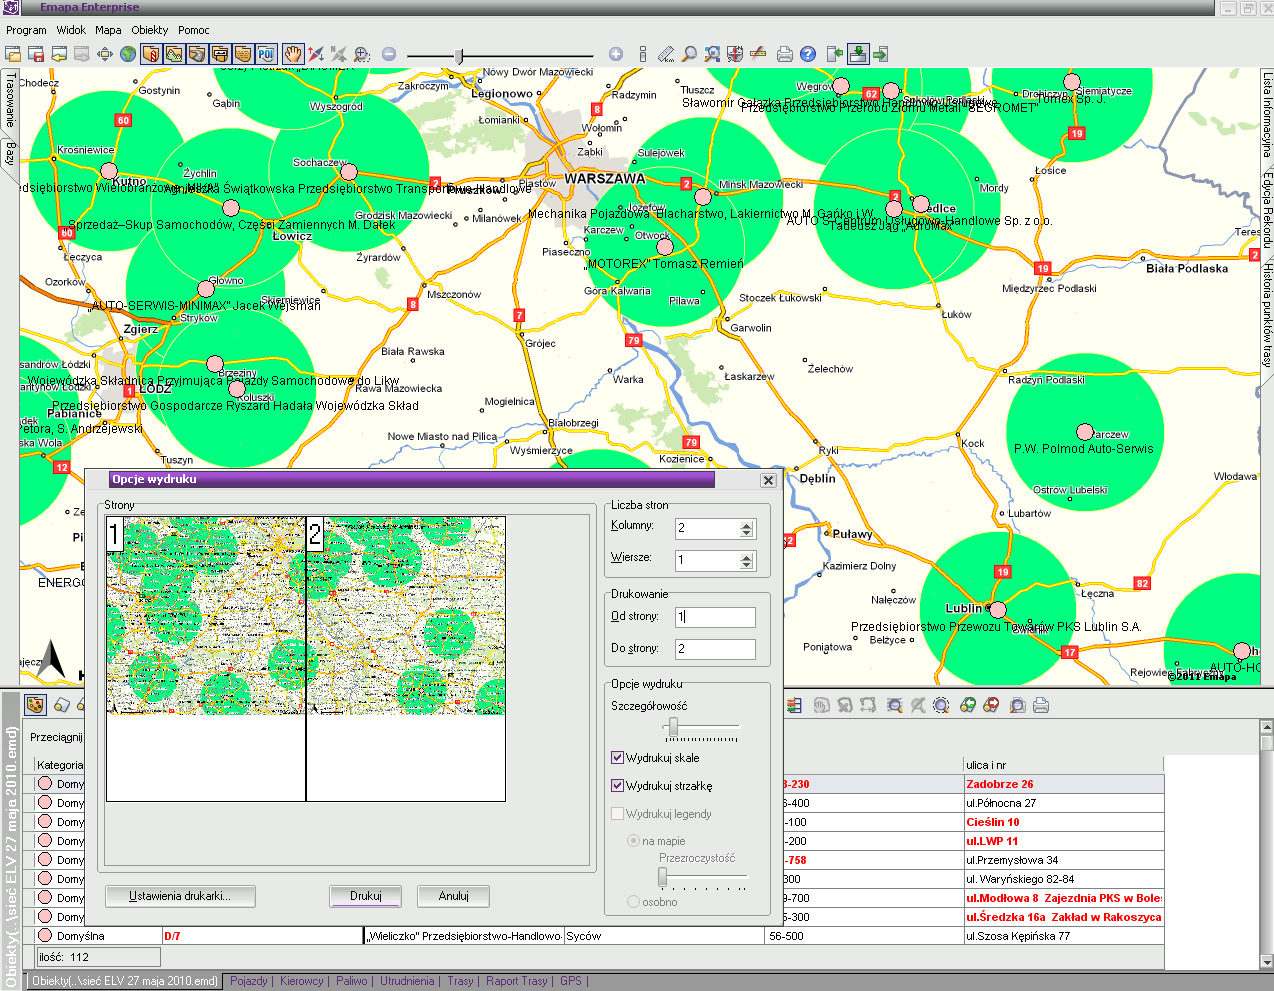The width and height of the screenshot is (1274, 991).
Task: Close the Opcje wydruku dialog
Action: (x=768, y=480)
